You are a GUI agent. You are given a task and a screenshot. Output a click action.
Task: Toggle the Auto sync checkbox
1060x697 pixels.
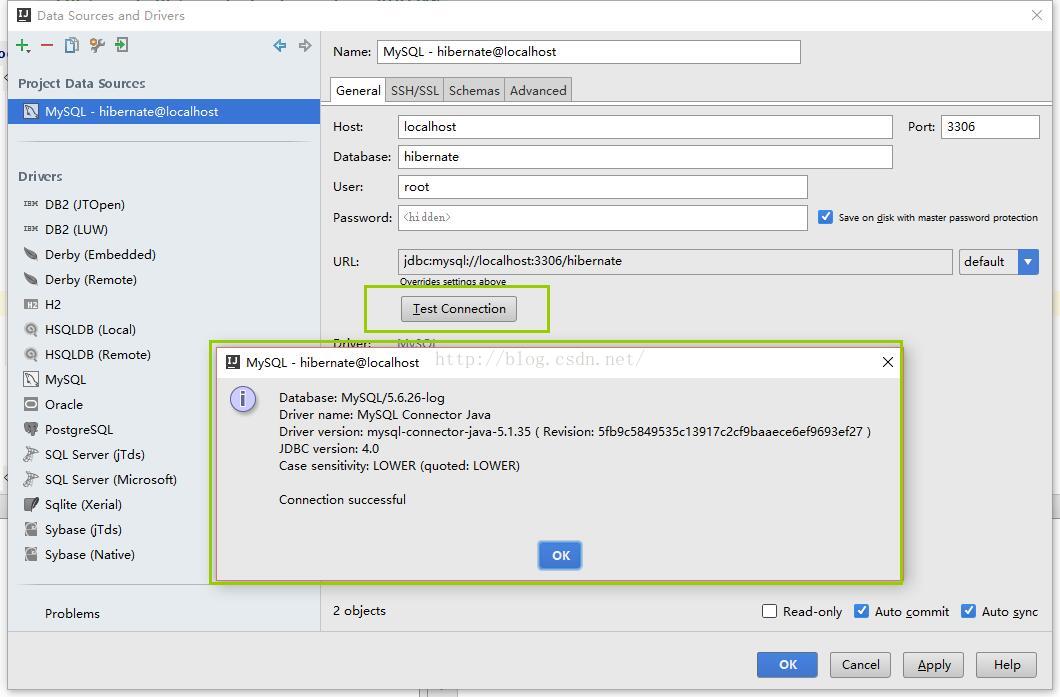coord(968,611)
